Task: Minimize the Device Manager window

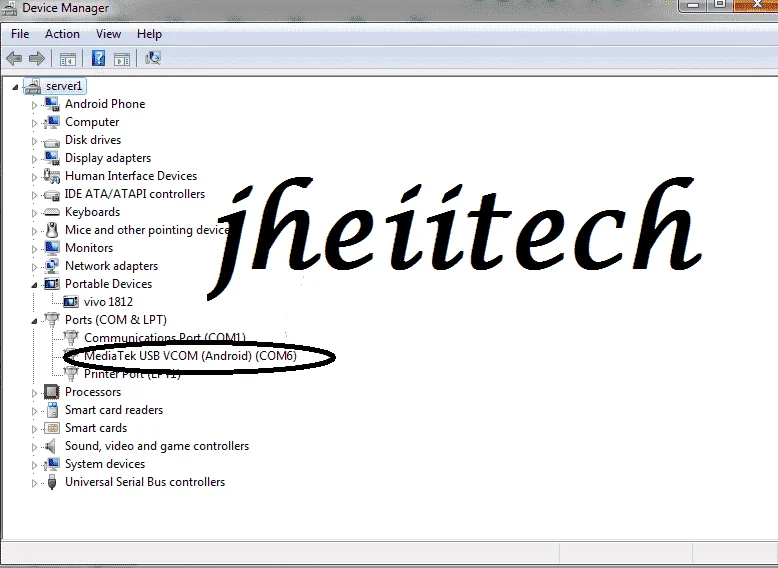Action: coord(693,5)
